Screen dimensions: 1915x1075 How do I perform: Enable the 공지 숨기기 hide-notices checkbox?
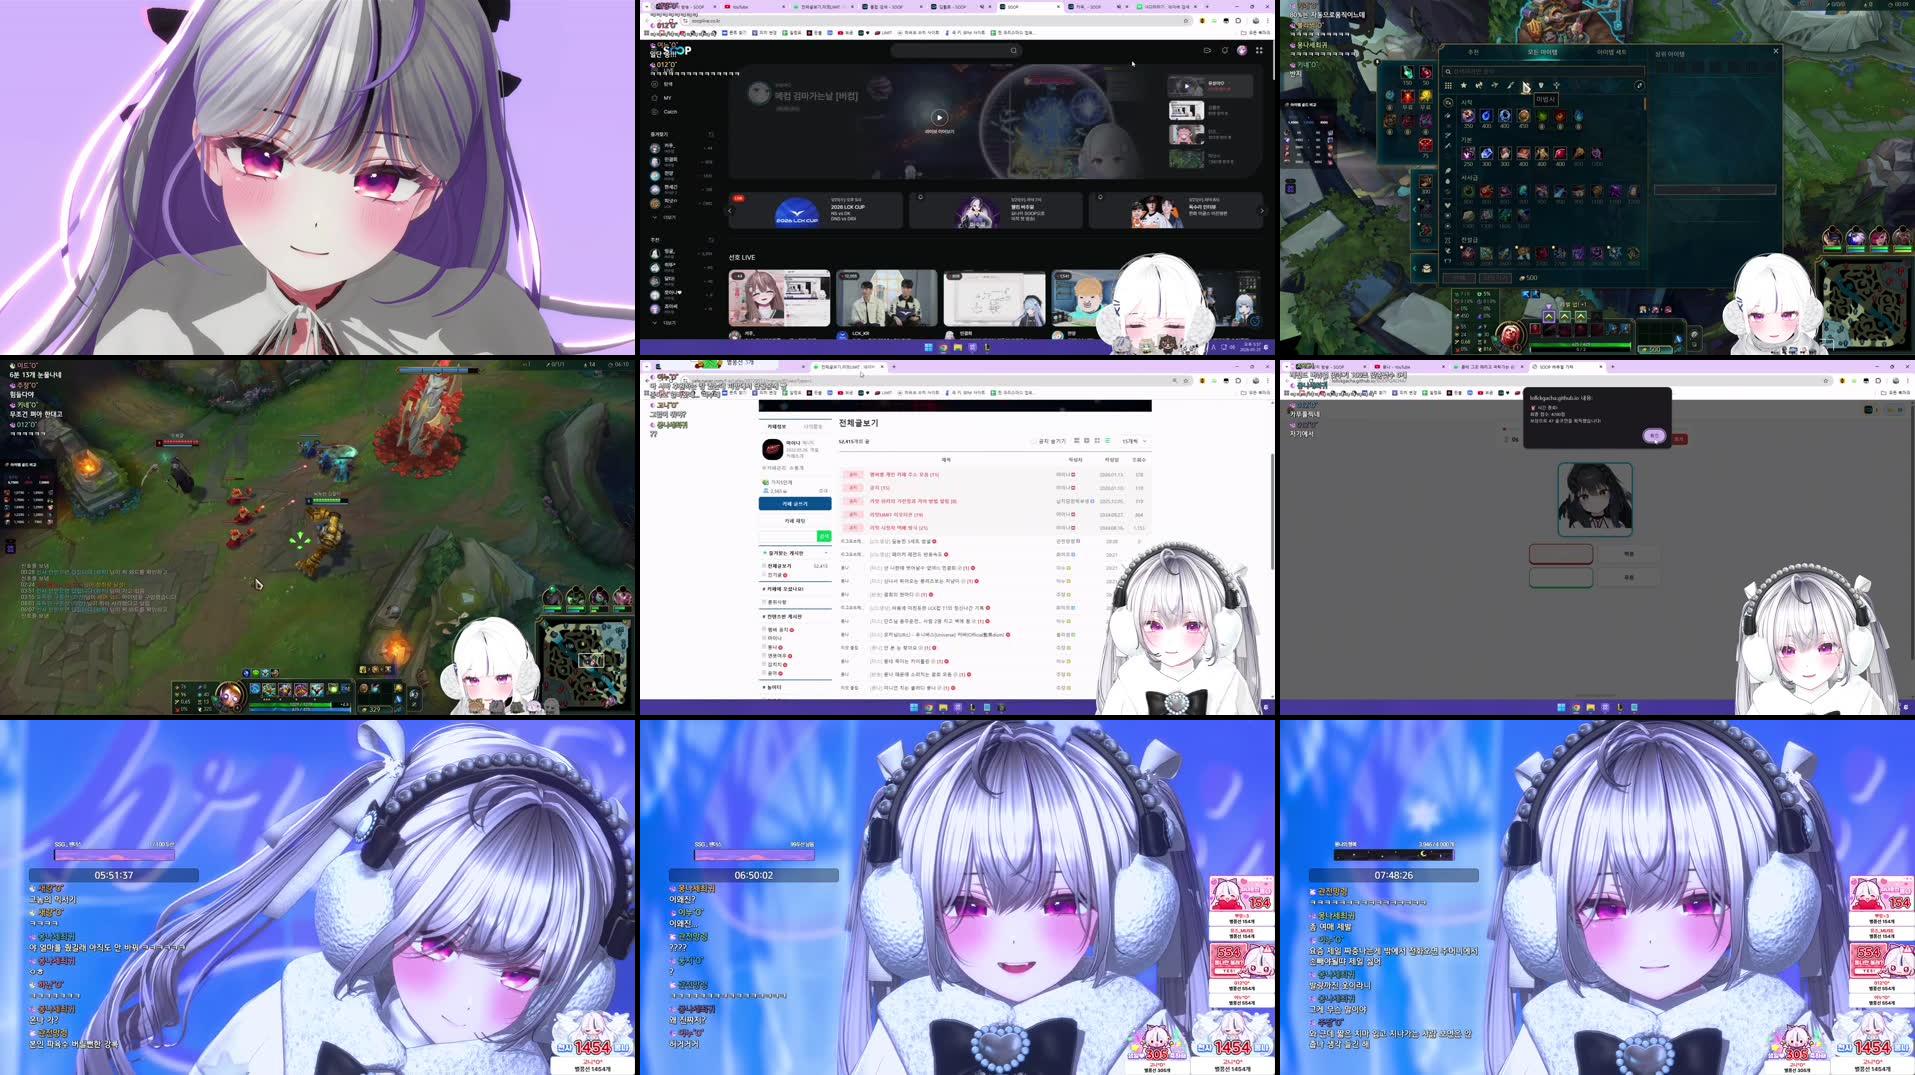(1033, 441)
